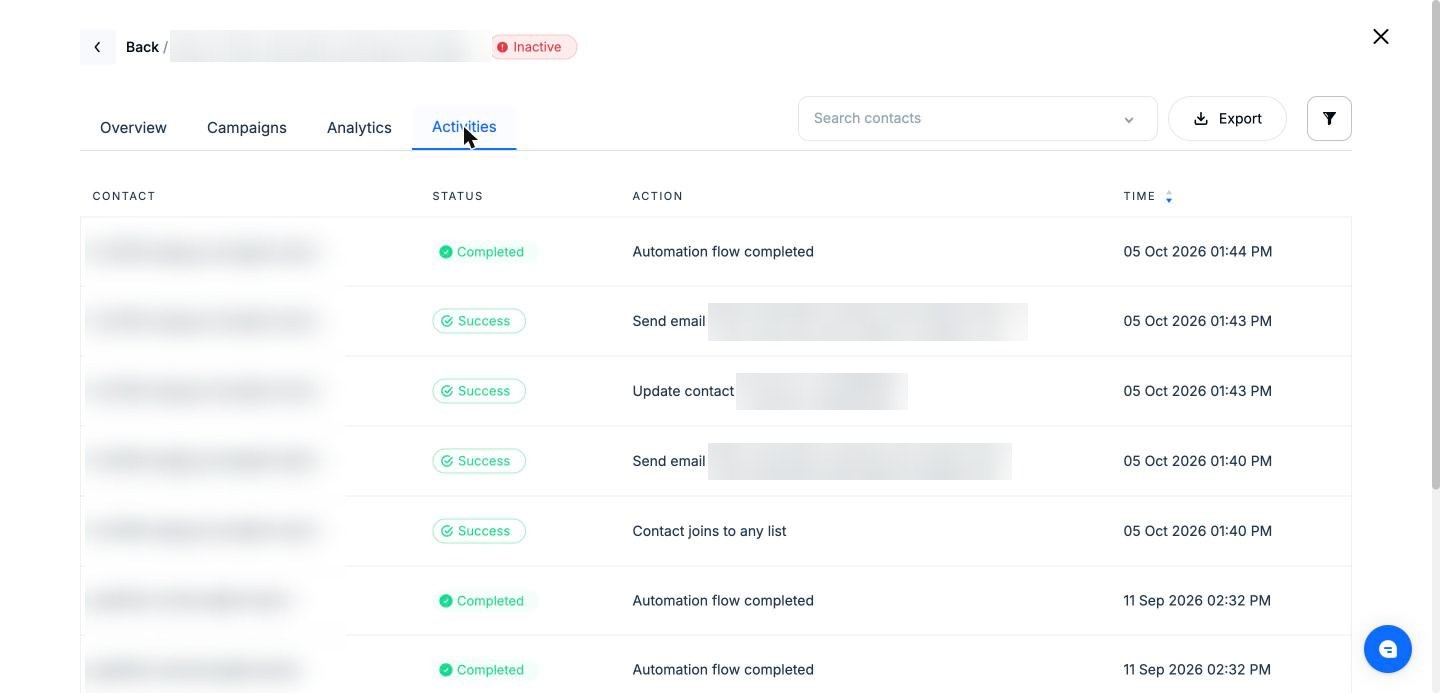
Task: Click check icon in Update contact Success badge
Action: click(x=447, y=391)
